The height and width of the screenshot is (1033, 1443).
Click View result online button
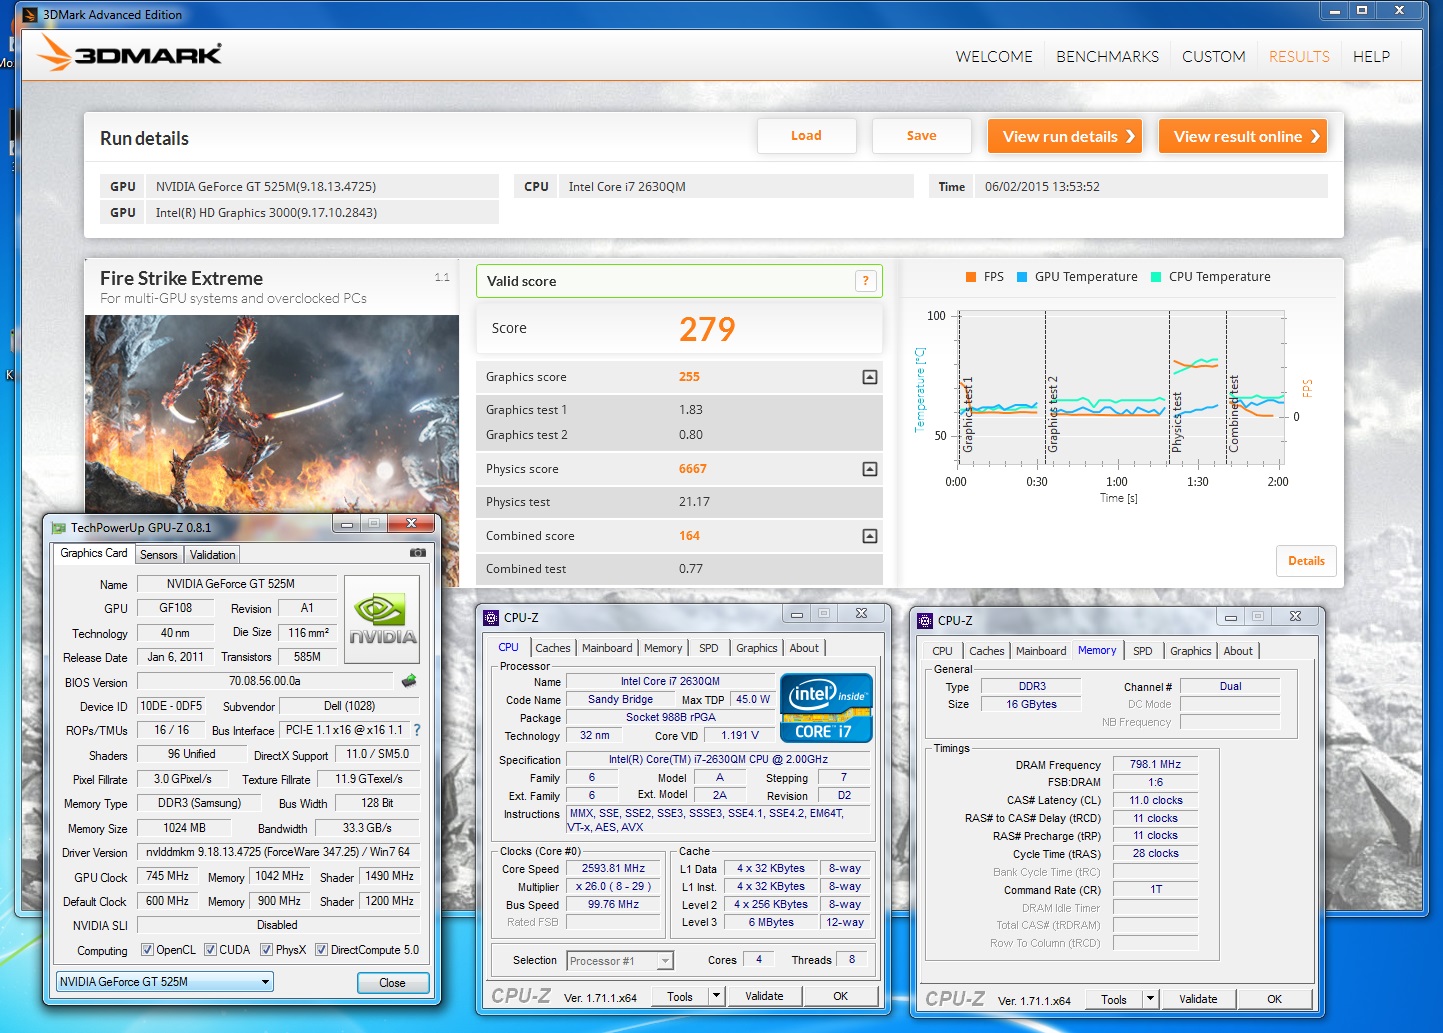[1243, 136]
